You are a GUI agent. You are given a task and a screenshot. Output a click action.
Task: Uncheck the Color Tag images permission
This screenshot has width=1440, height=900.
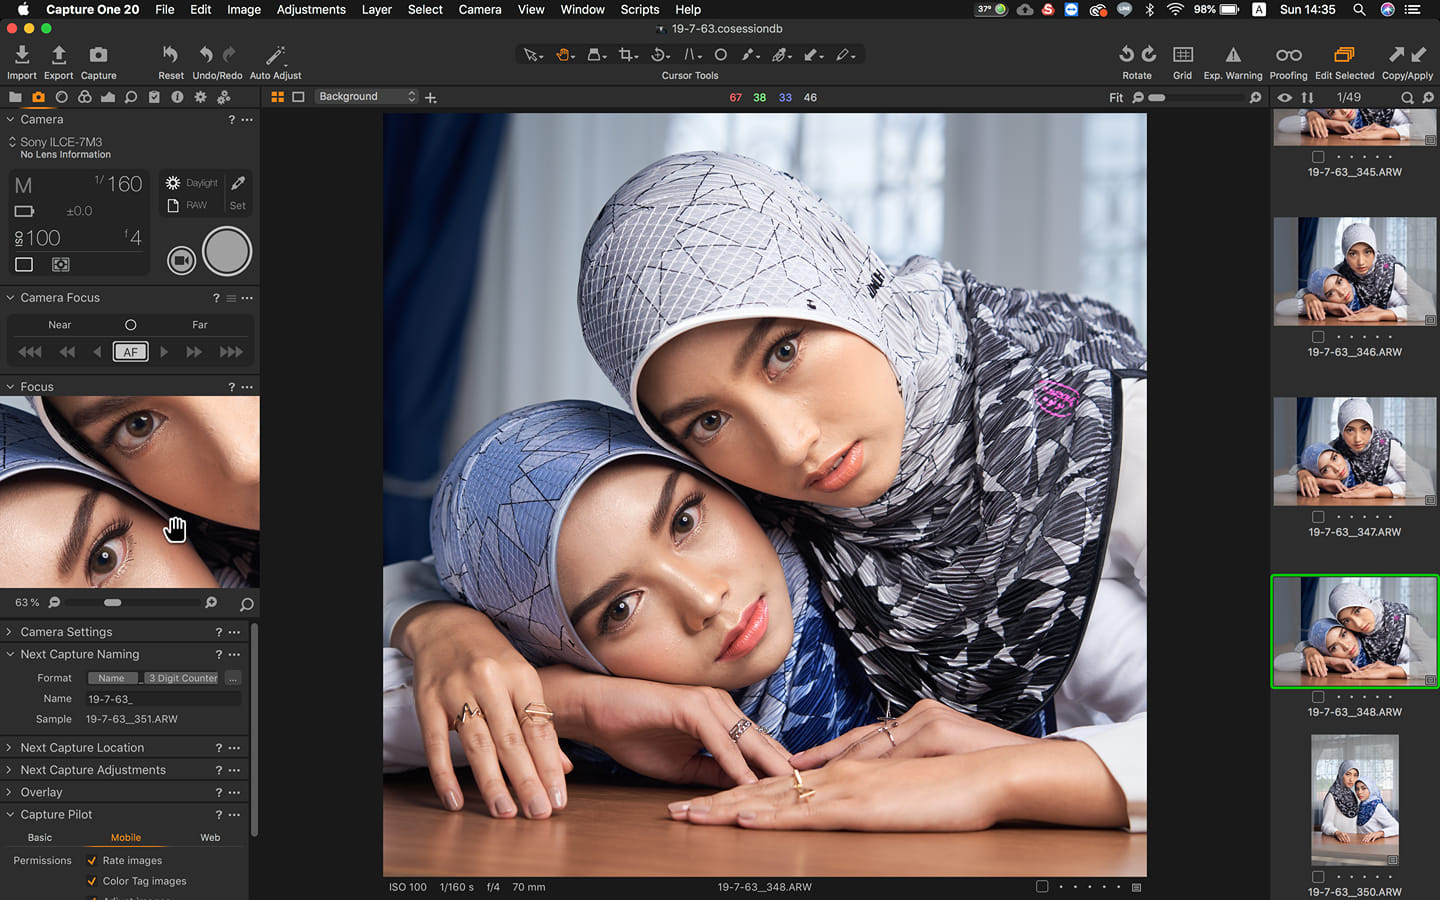(92, 882)
